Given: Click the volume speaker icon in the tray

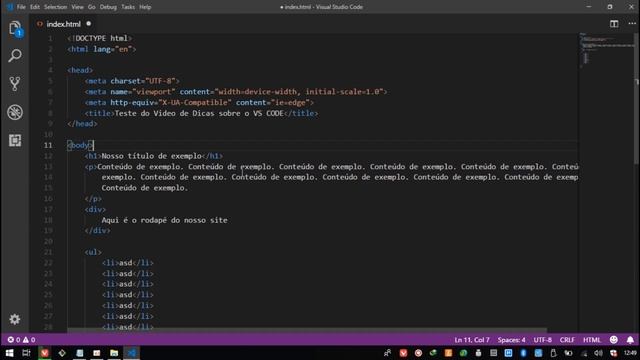Looking at the screenshot, I should 598,353.
